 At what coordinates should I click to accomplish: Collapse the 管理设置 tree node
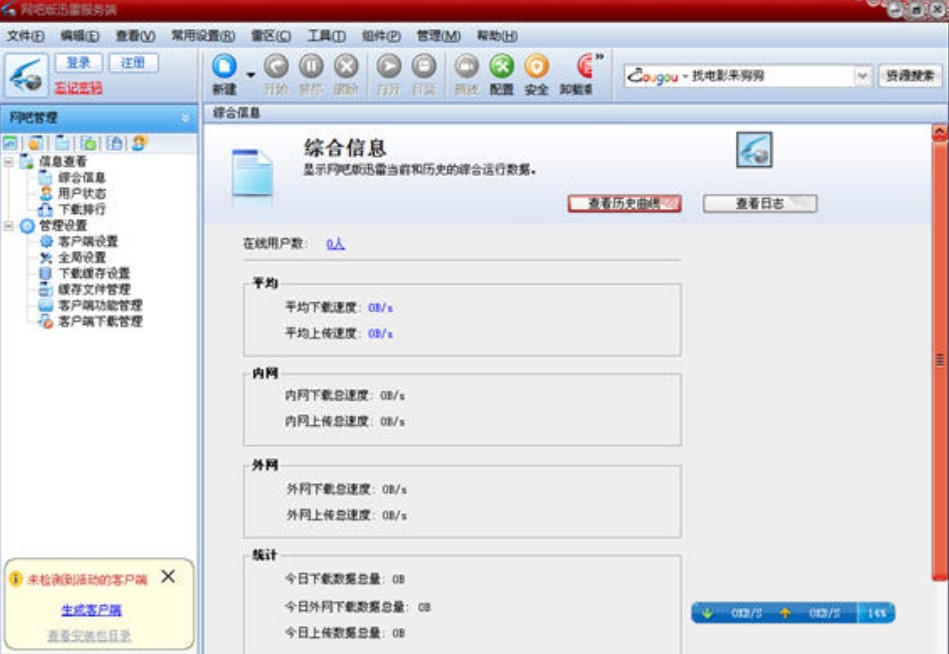pyautogui.click(x=9, y=225)
